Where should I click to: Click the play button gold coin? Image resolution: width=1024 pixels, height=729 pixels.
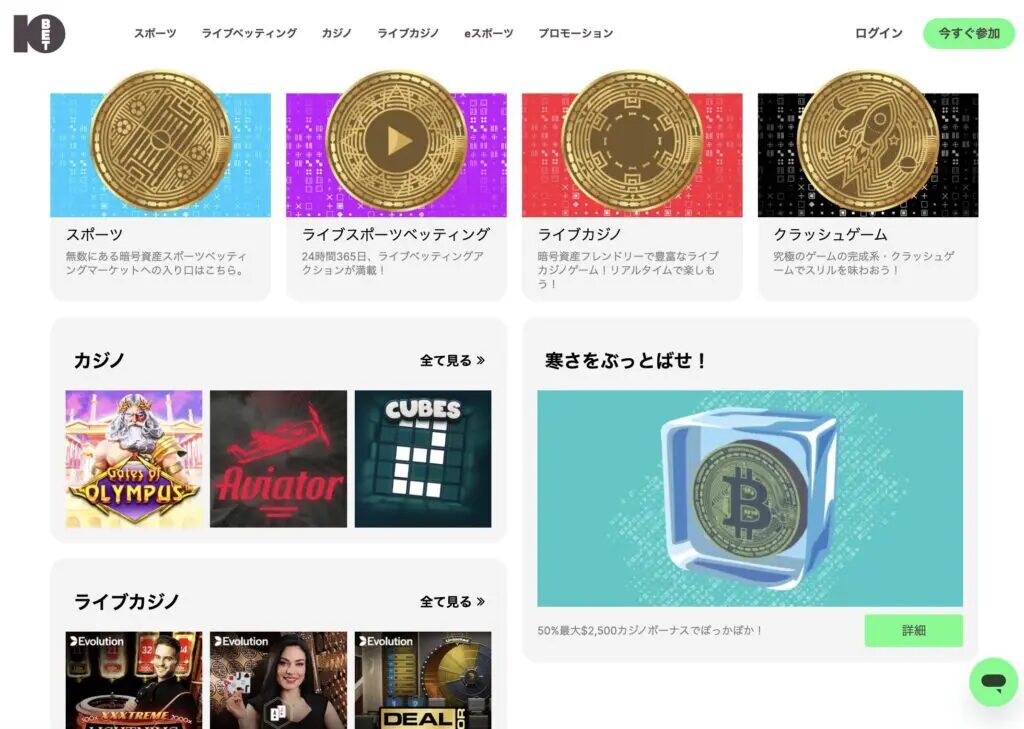coord(396,140)
